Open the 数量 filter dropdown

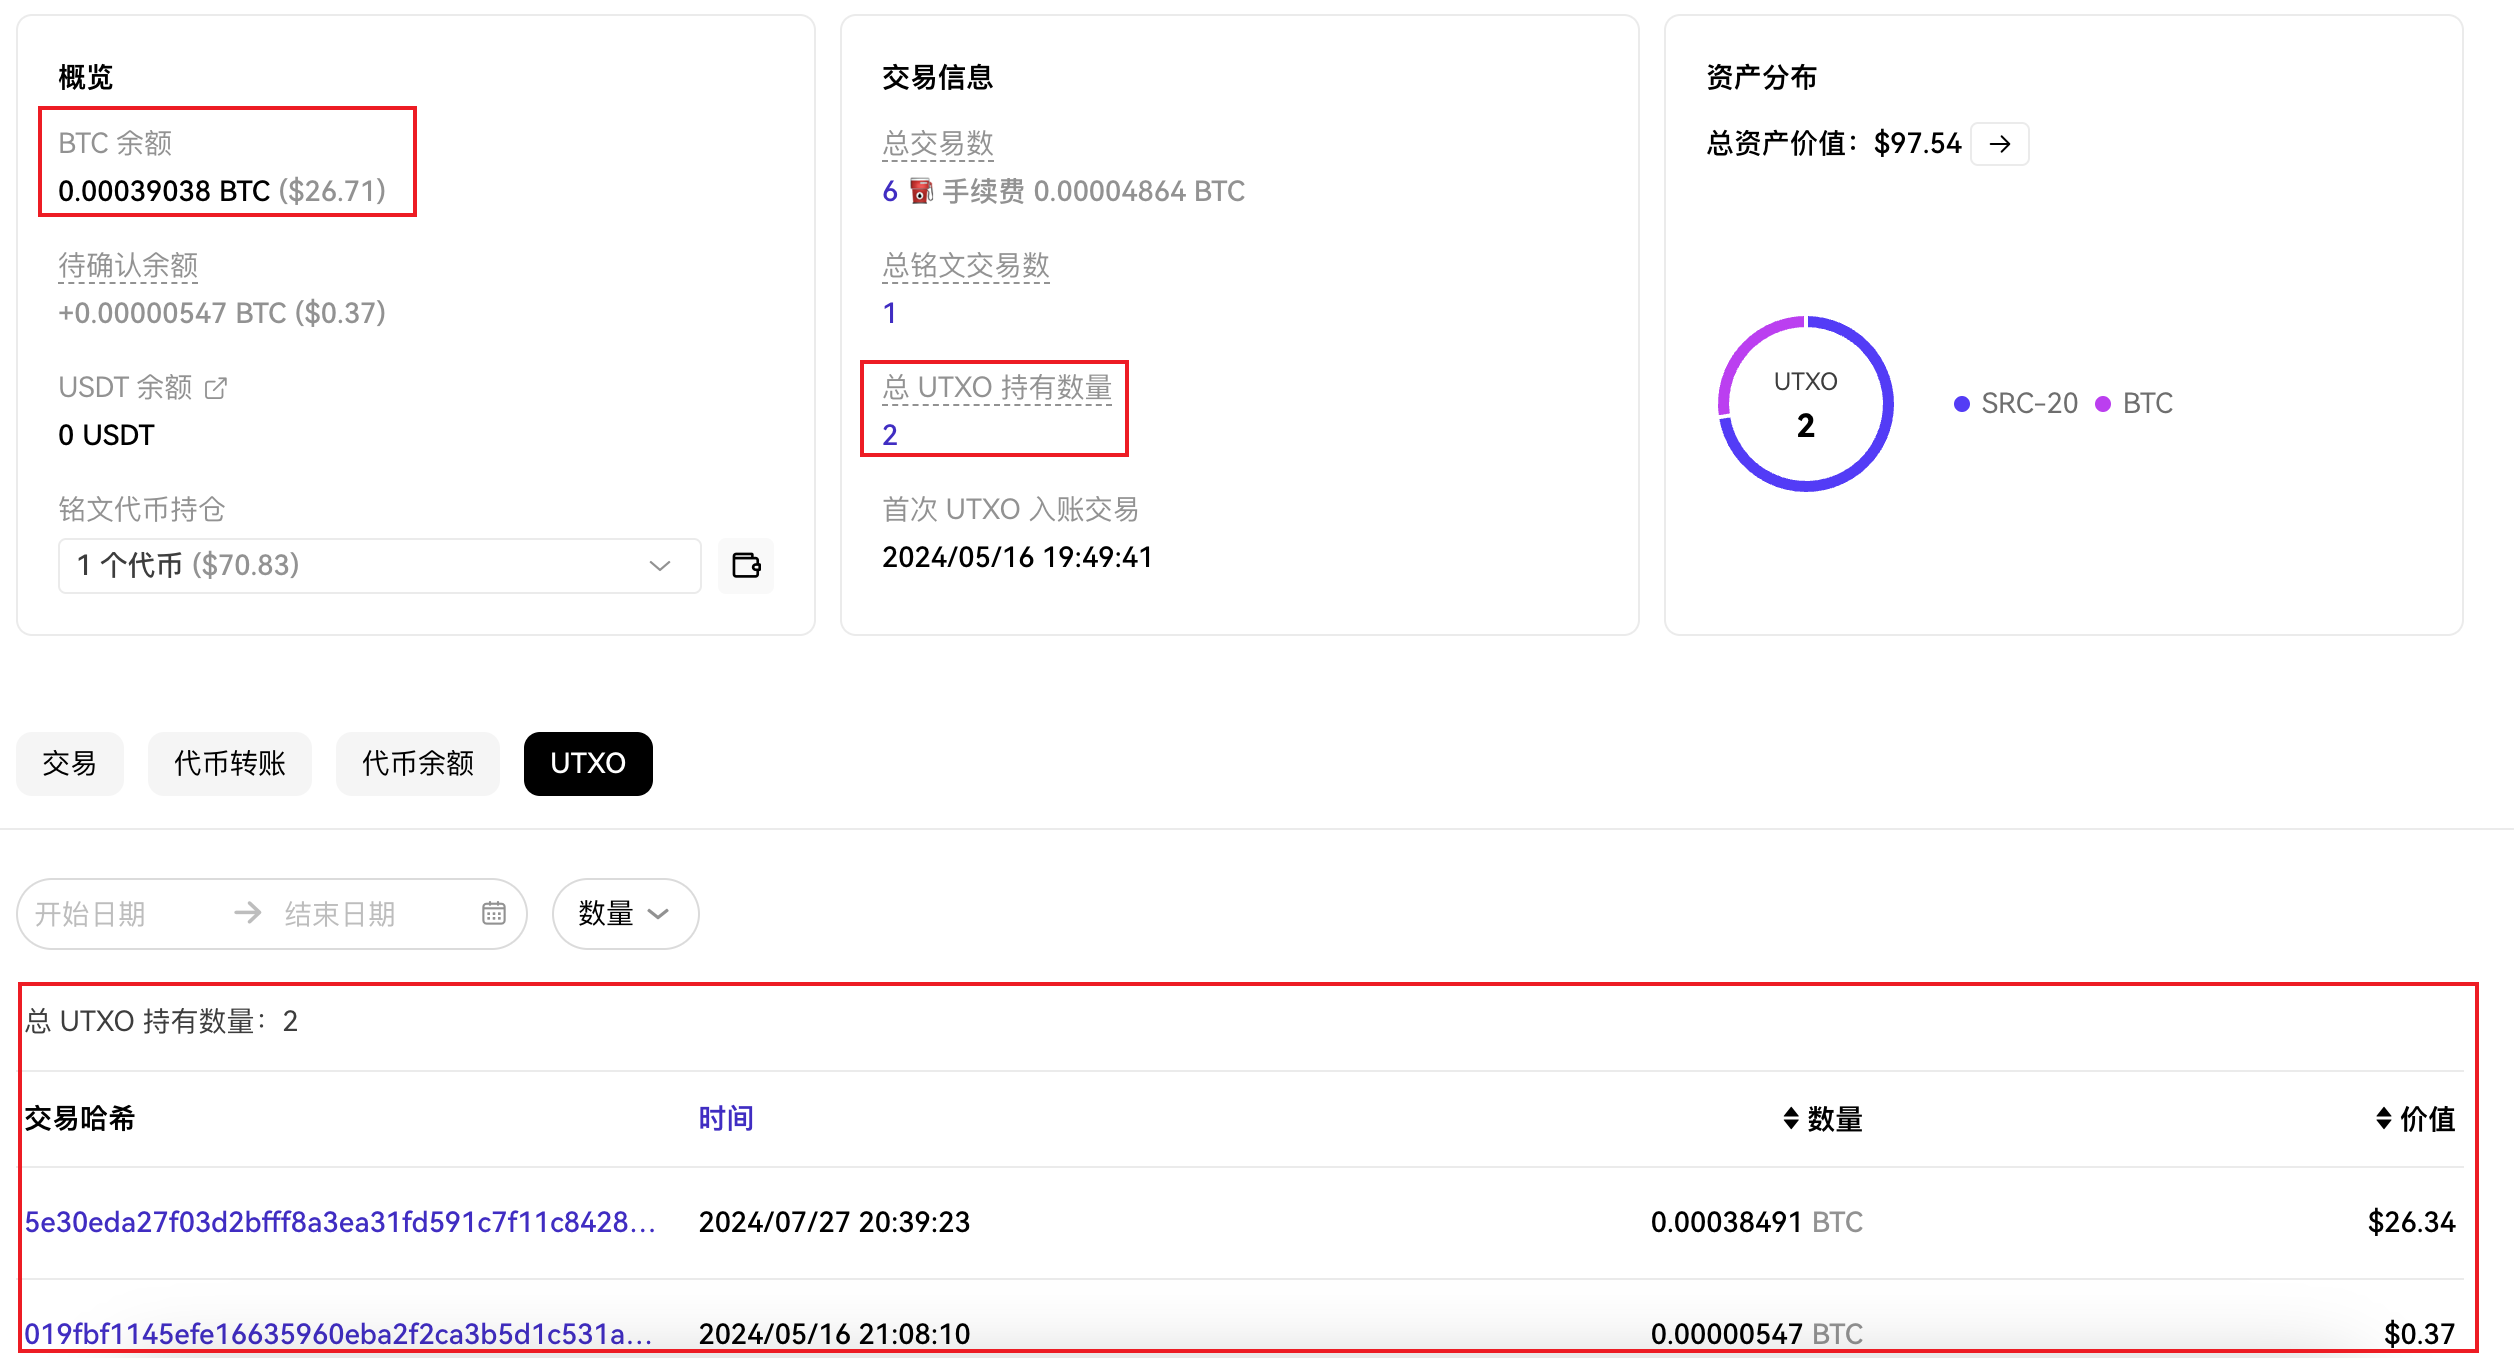[x=625, y=913]
